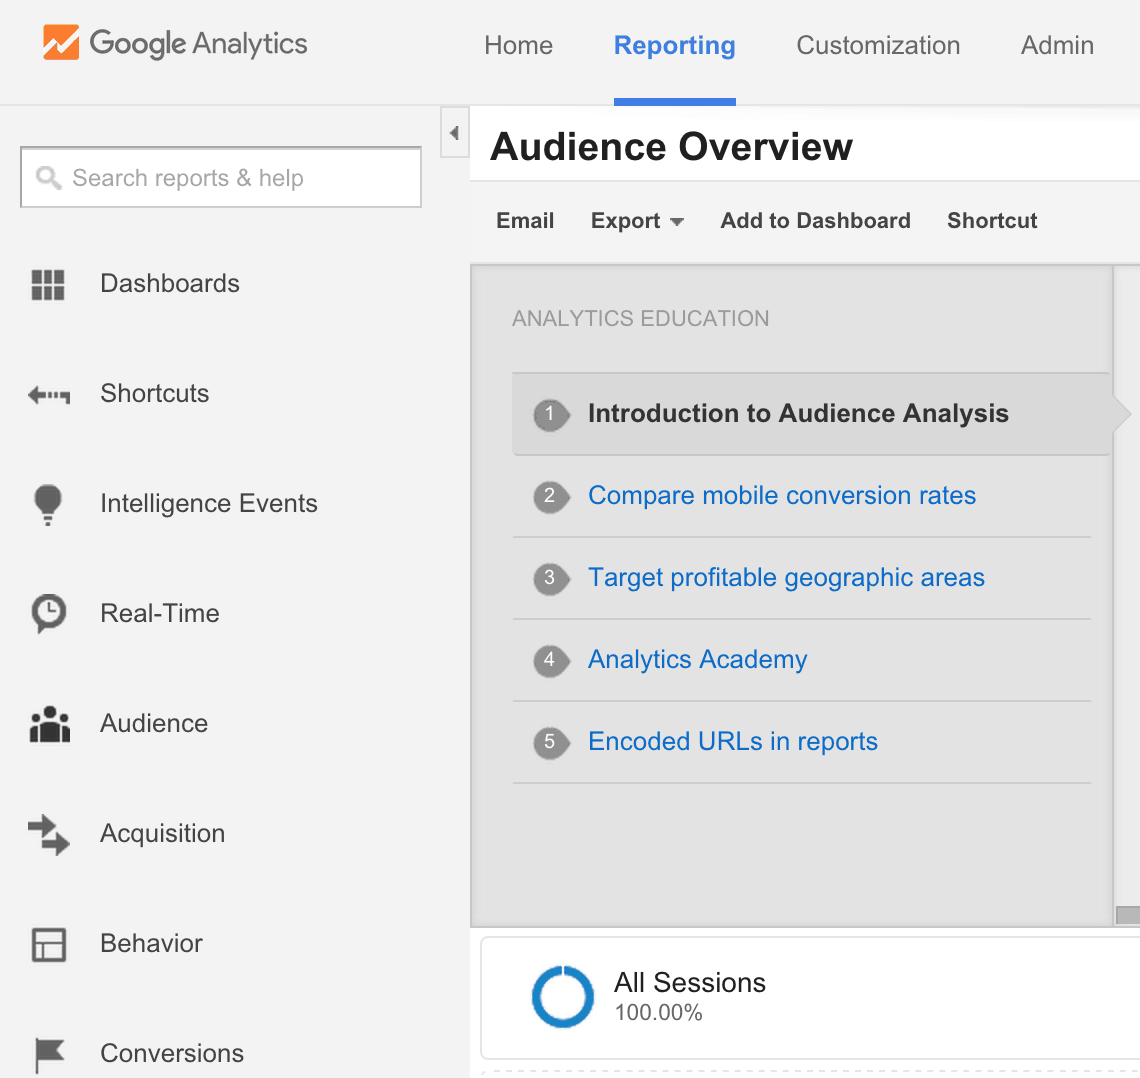Click the Acquisition arrows icon
Image resolution: width=1140 pixels, height=1078 pixels.
pyautogui.click(x=49, y=834)
